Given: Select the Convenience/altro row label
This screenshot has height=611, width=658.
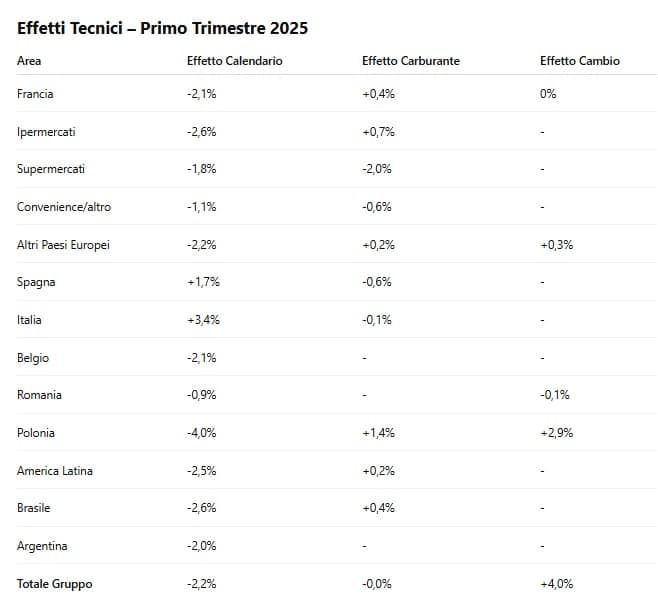Looking at the screenshot, I should pos(64,207).
